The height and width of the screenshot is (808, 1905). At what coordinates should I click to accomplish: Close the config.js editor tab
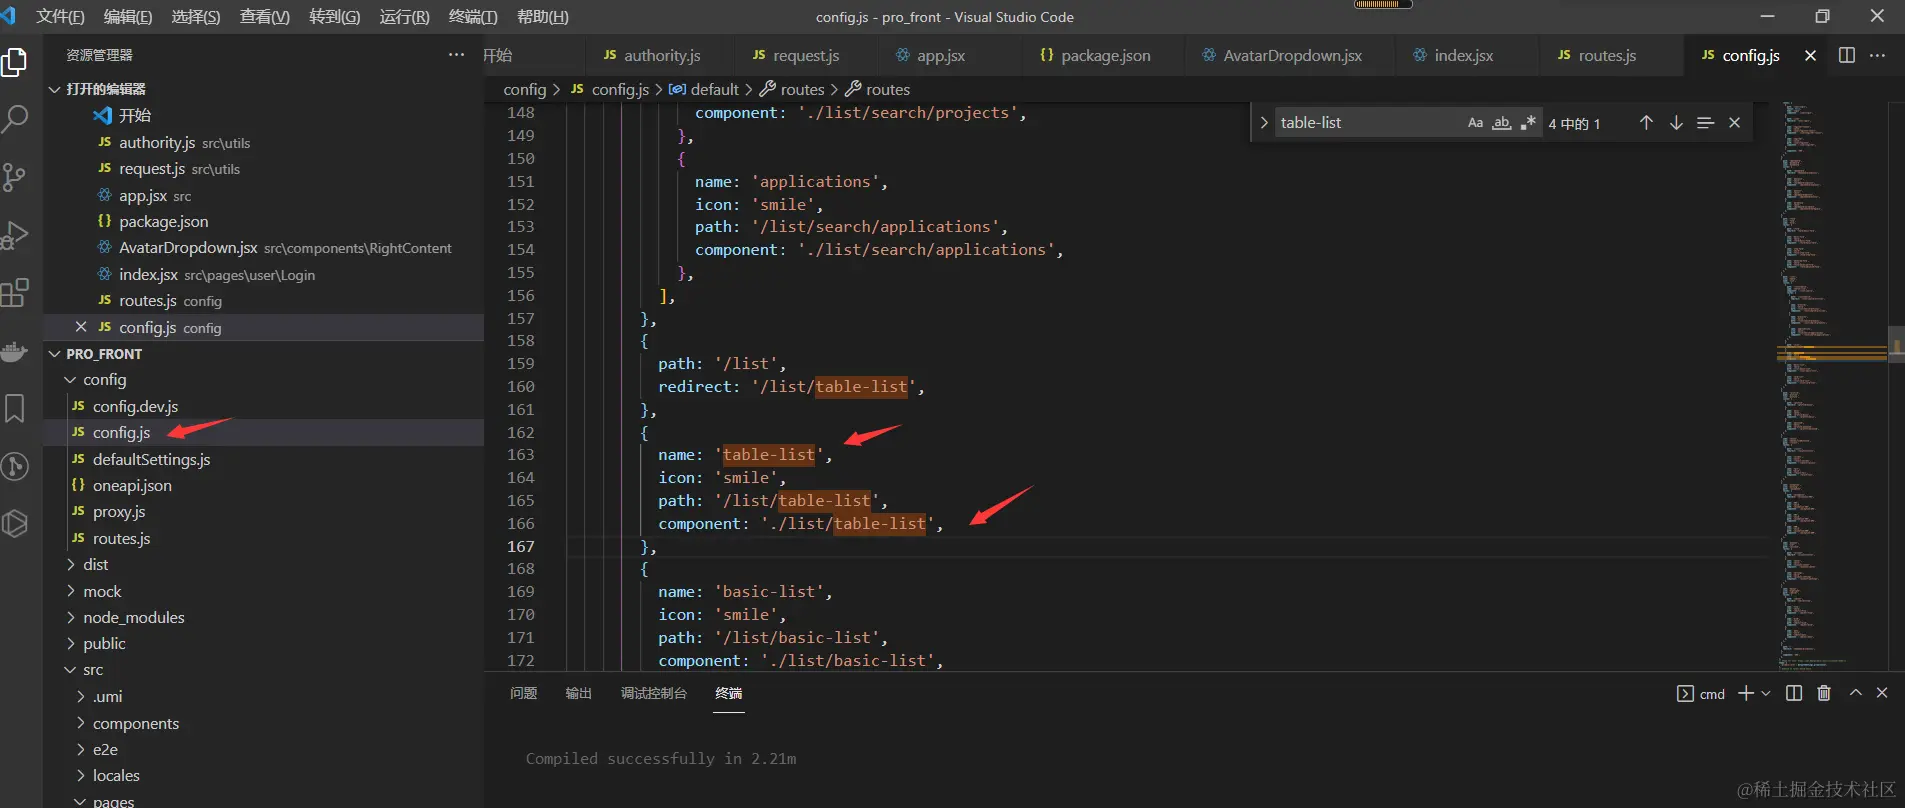pos(1810,55)
